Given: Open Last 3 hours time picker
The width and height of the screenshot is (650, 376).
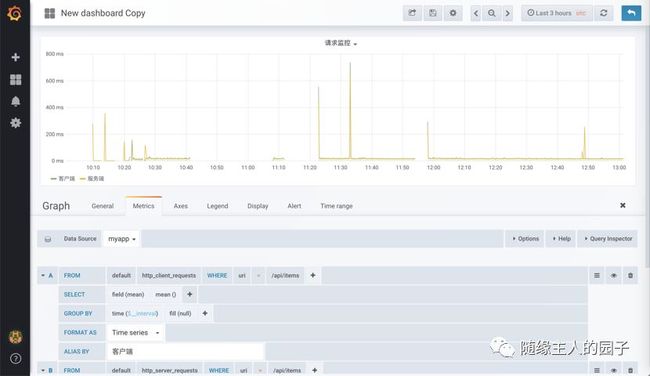Looking at the screenshot, I should 556,13.
